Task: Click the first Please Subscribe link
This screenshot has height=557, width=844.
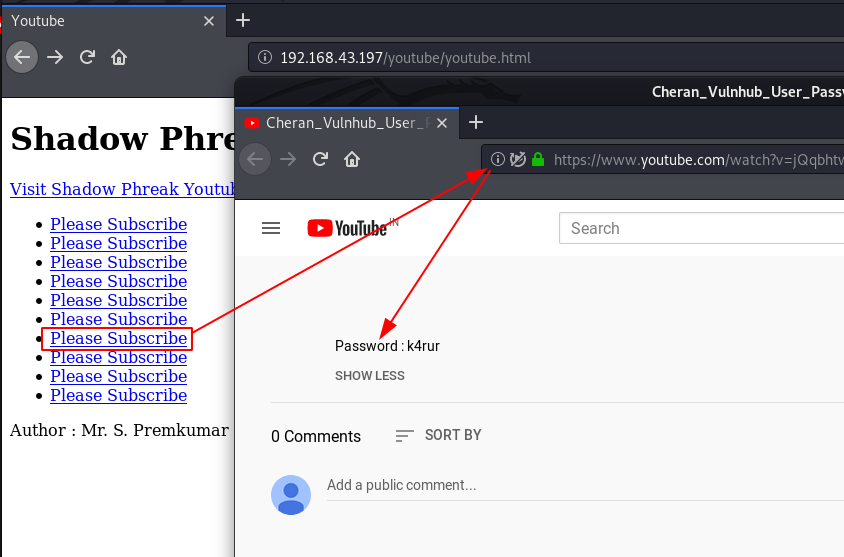Action: [118, 224]
